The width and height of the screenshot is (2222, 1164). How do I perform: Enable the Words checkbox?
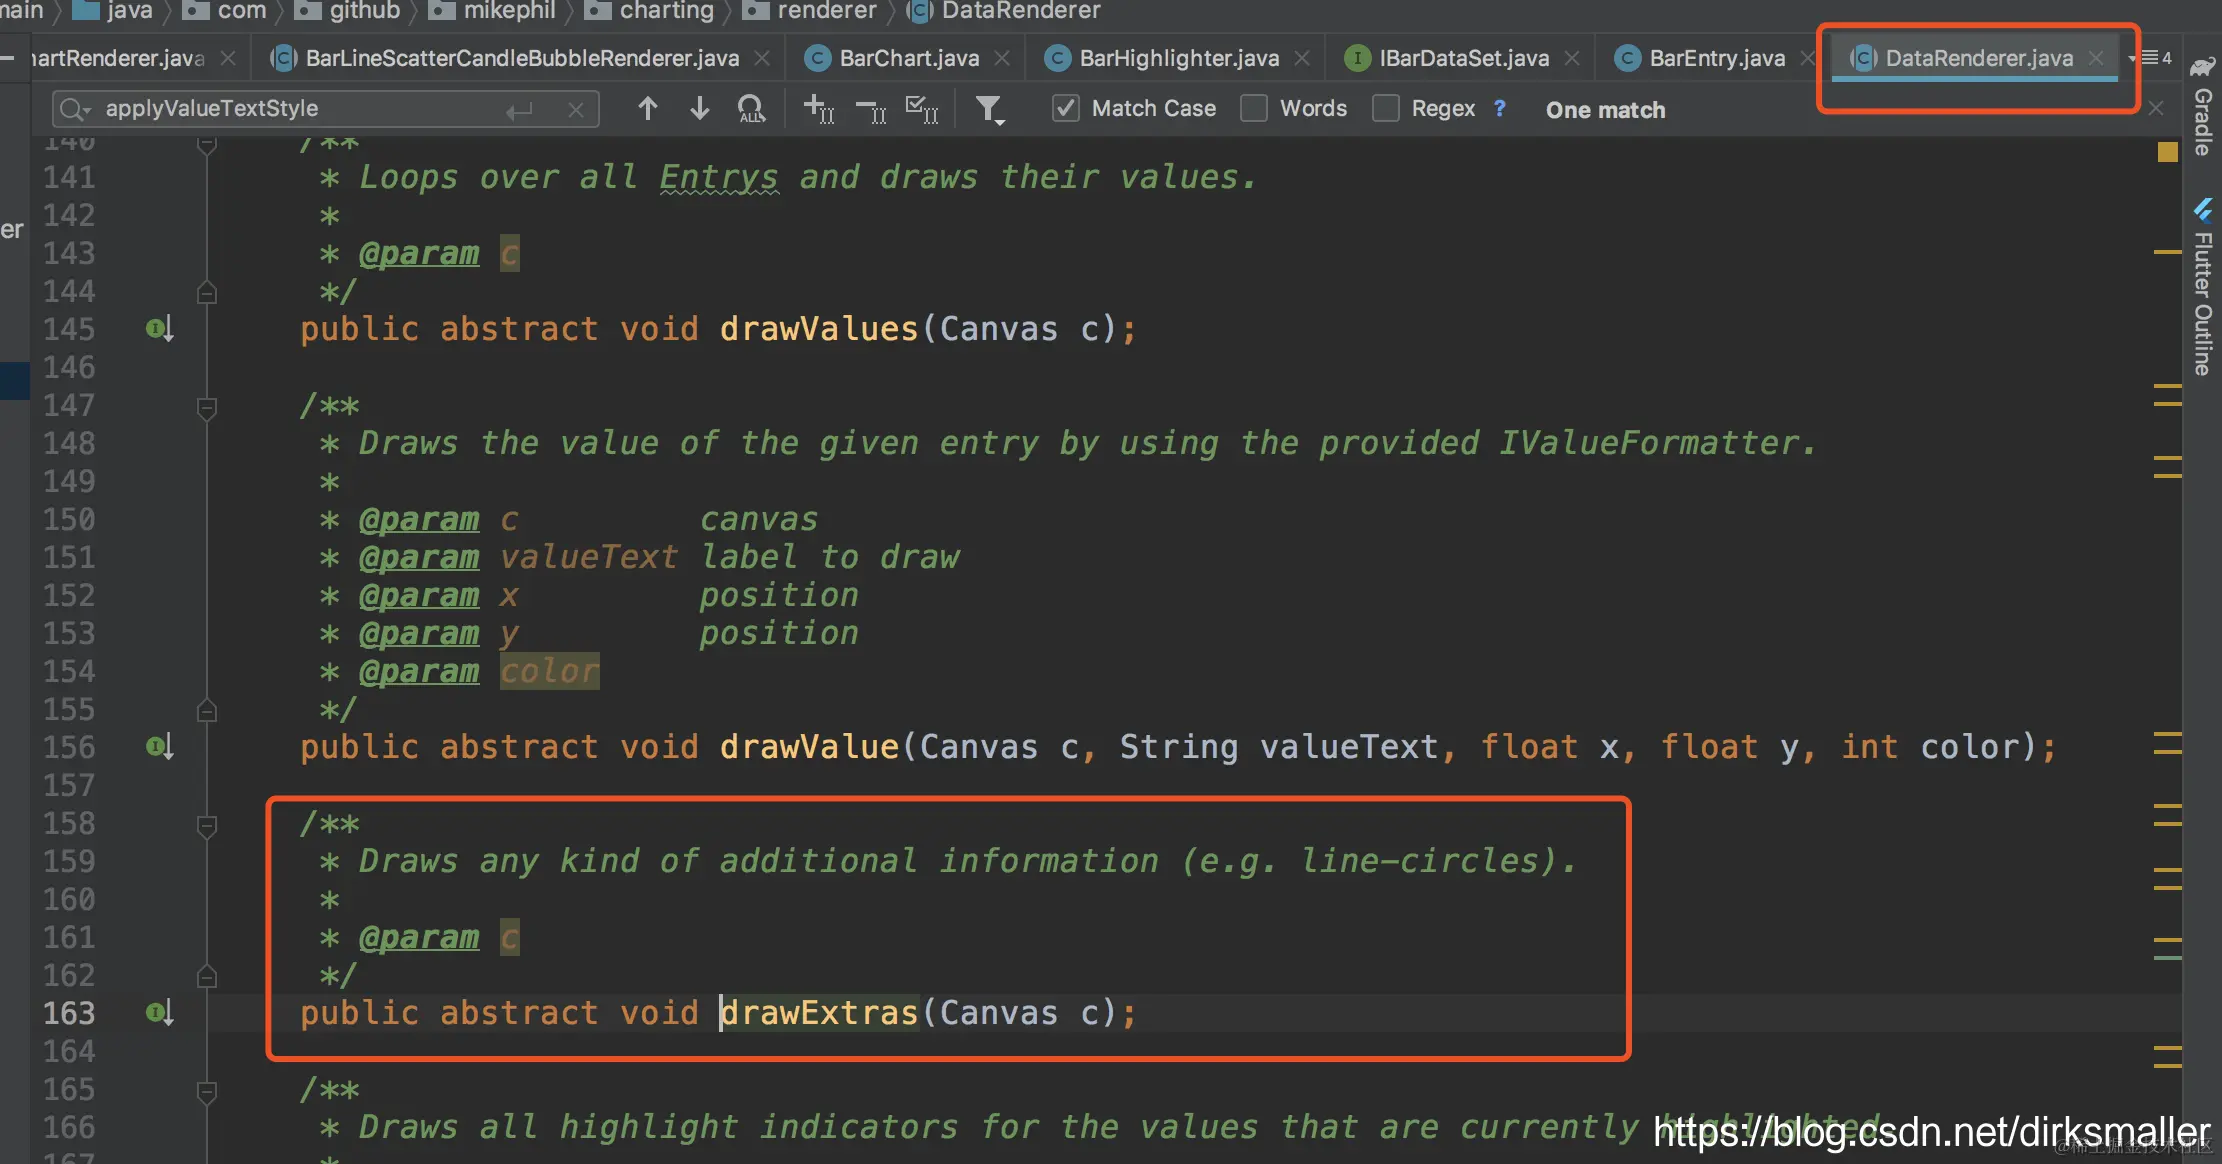click(1254, 108)
